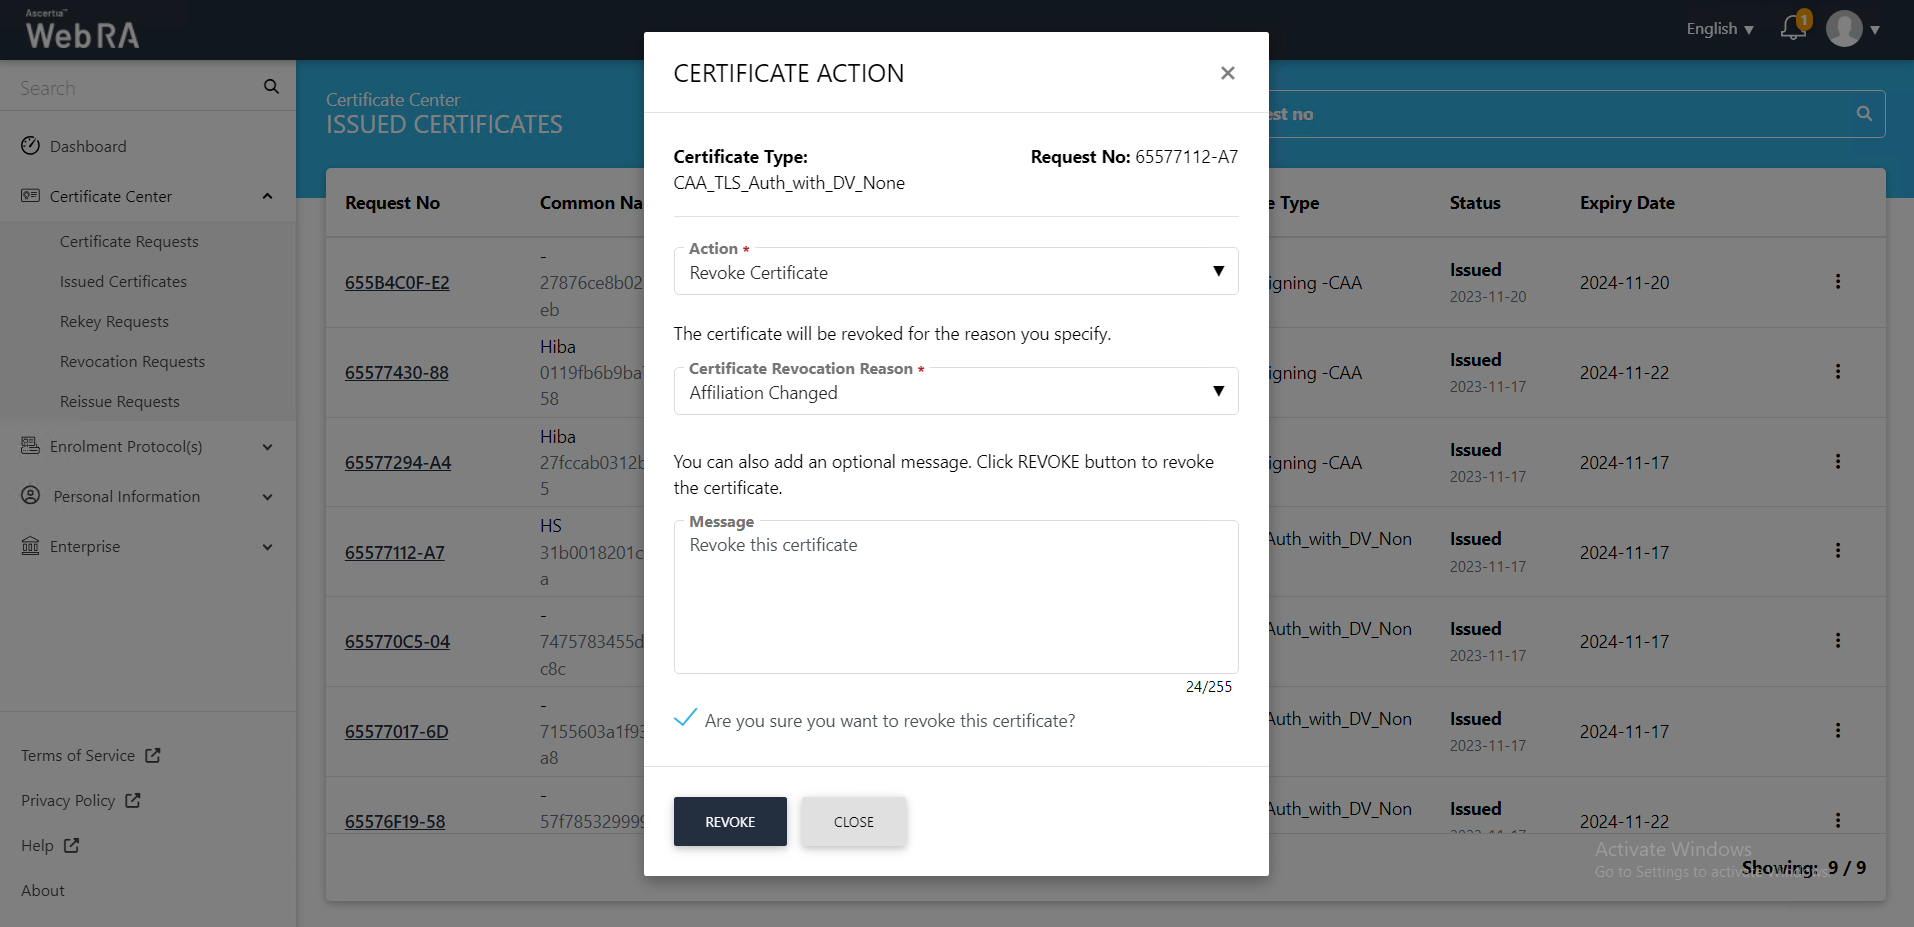Screen dimensions: 1914x927
Task: Go to Rekey Requests in sidebar
Action: point(114,322)
